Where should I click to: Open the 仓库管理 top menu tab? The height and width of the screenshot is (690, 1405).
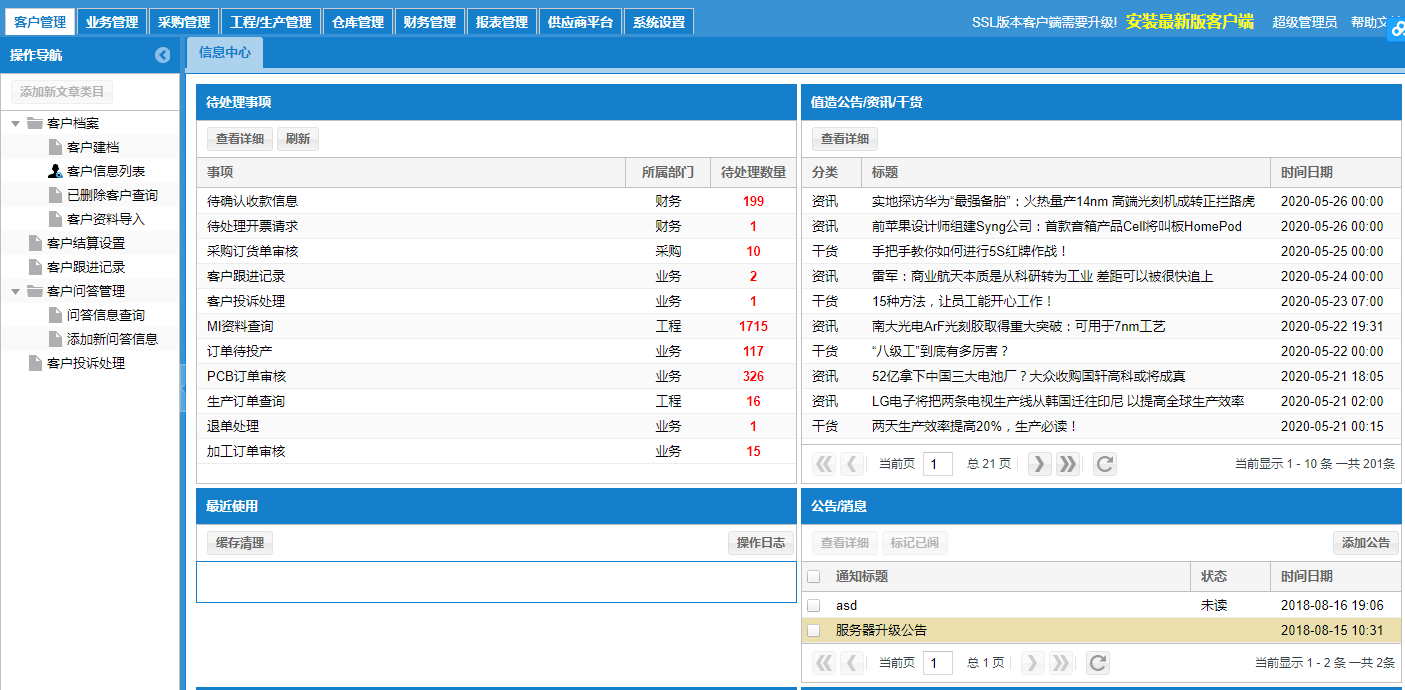(x=358, y=22)
